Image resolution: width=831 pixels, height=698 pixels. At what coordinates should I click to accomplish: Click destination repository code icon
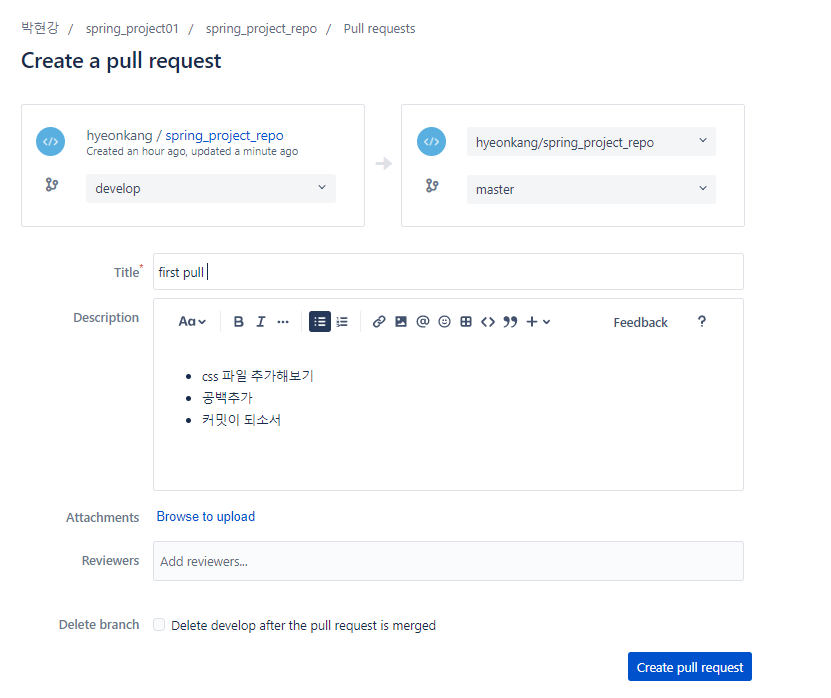(x=431, y=142)
